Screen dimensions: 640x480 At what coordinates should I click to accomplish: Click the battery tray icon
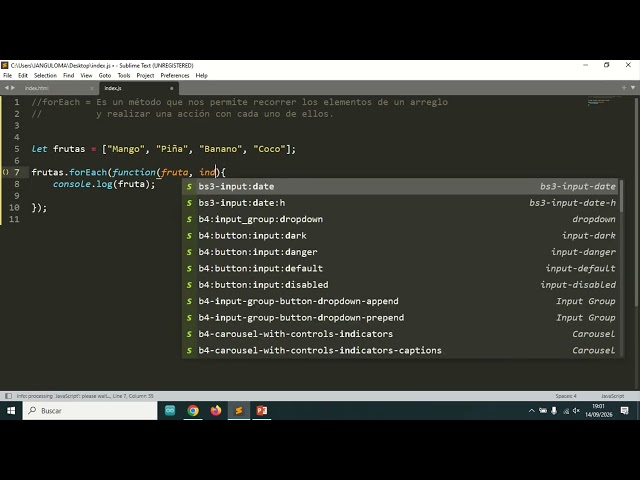[543, 411]
